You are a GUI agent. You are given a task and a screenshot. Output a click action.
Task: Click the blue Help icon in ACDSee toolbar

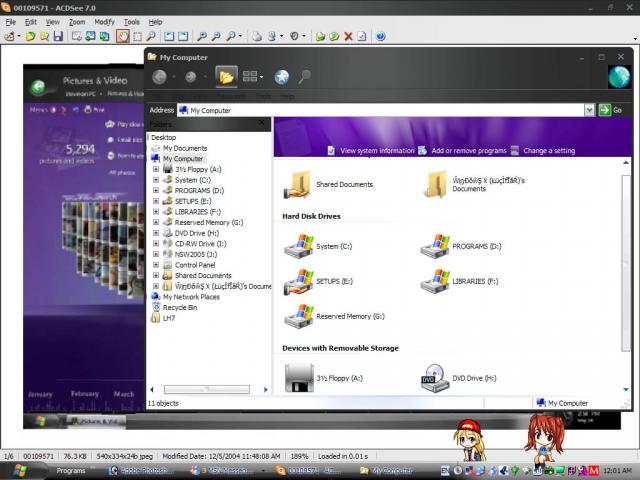pos(380,36)
